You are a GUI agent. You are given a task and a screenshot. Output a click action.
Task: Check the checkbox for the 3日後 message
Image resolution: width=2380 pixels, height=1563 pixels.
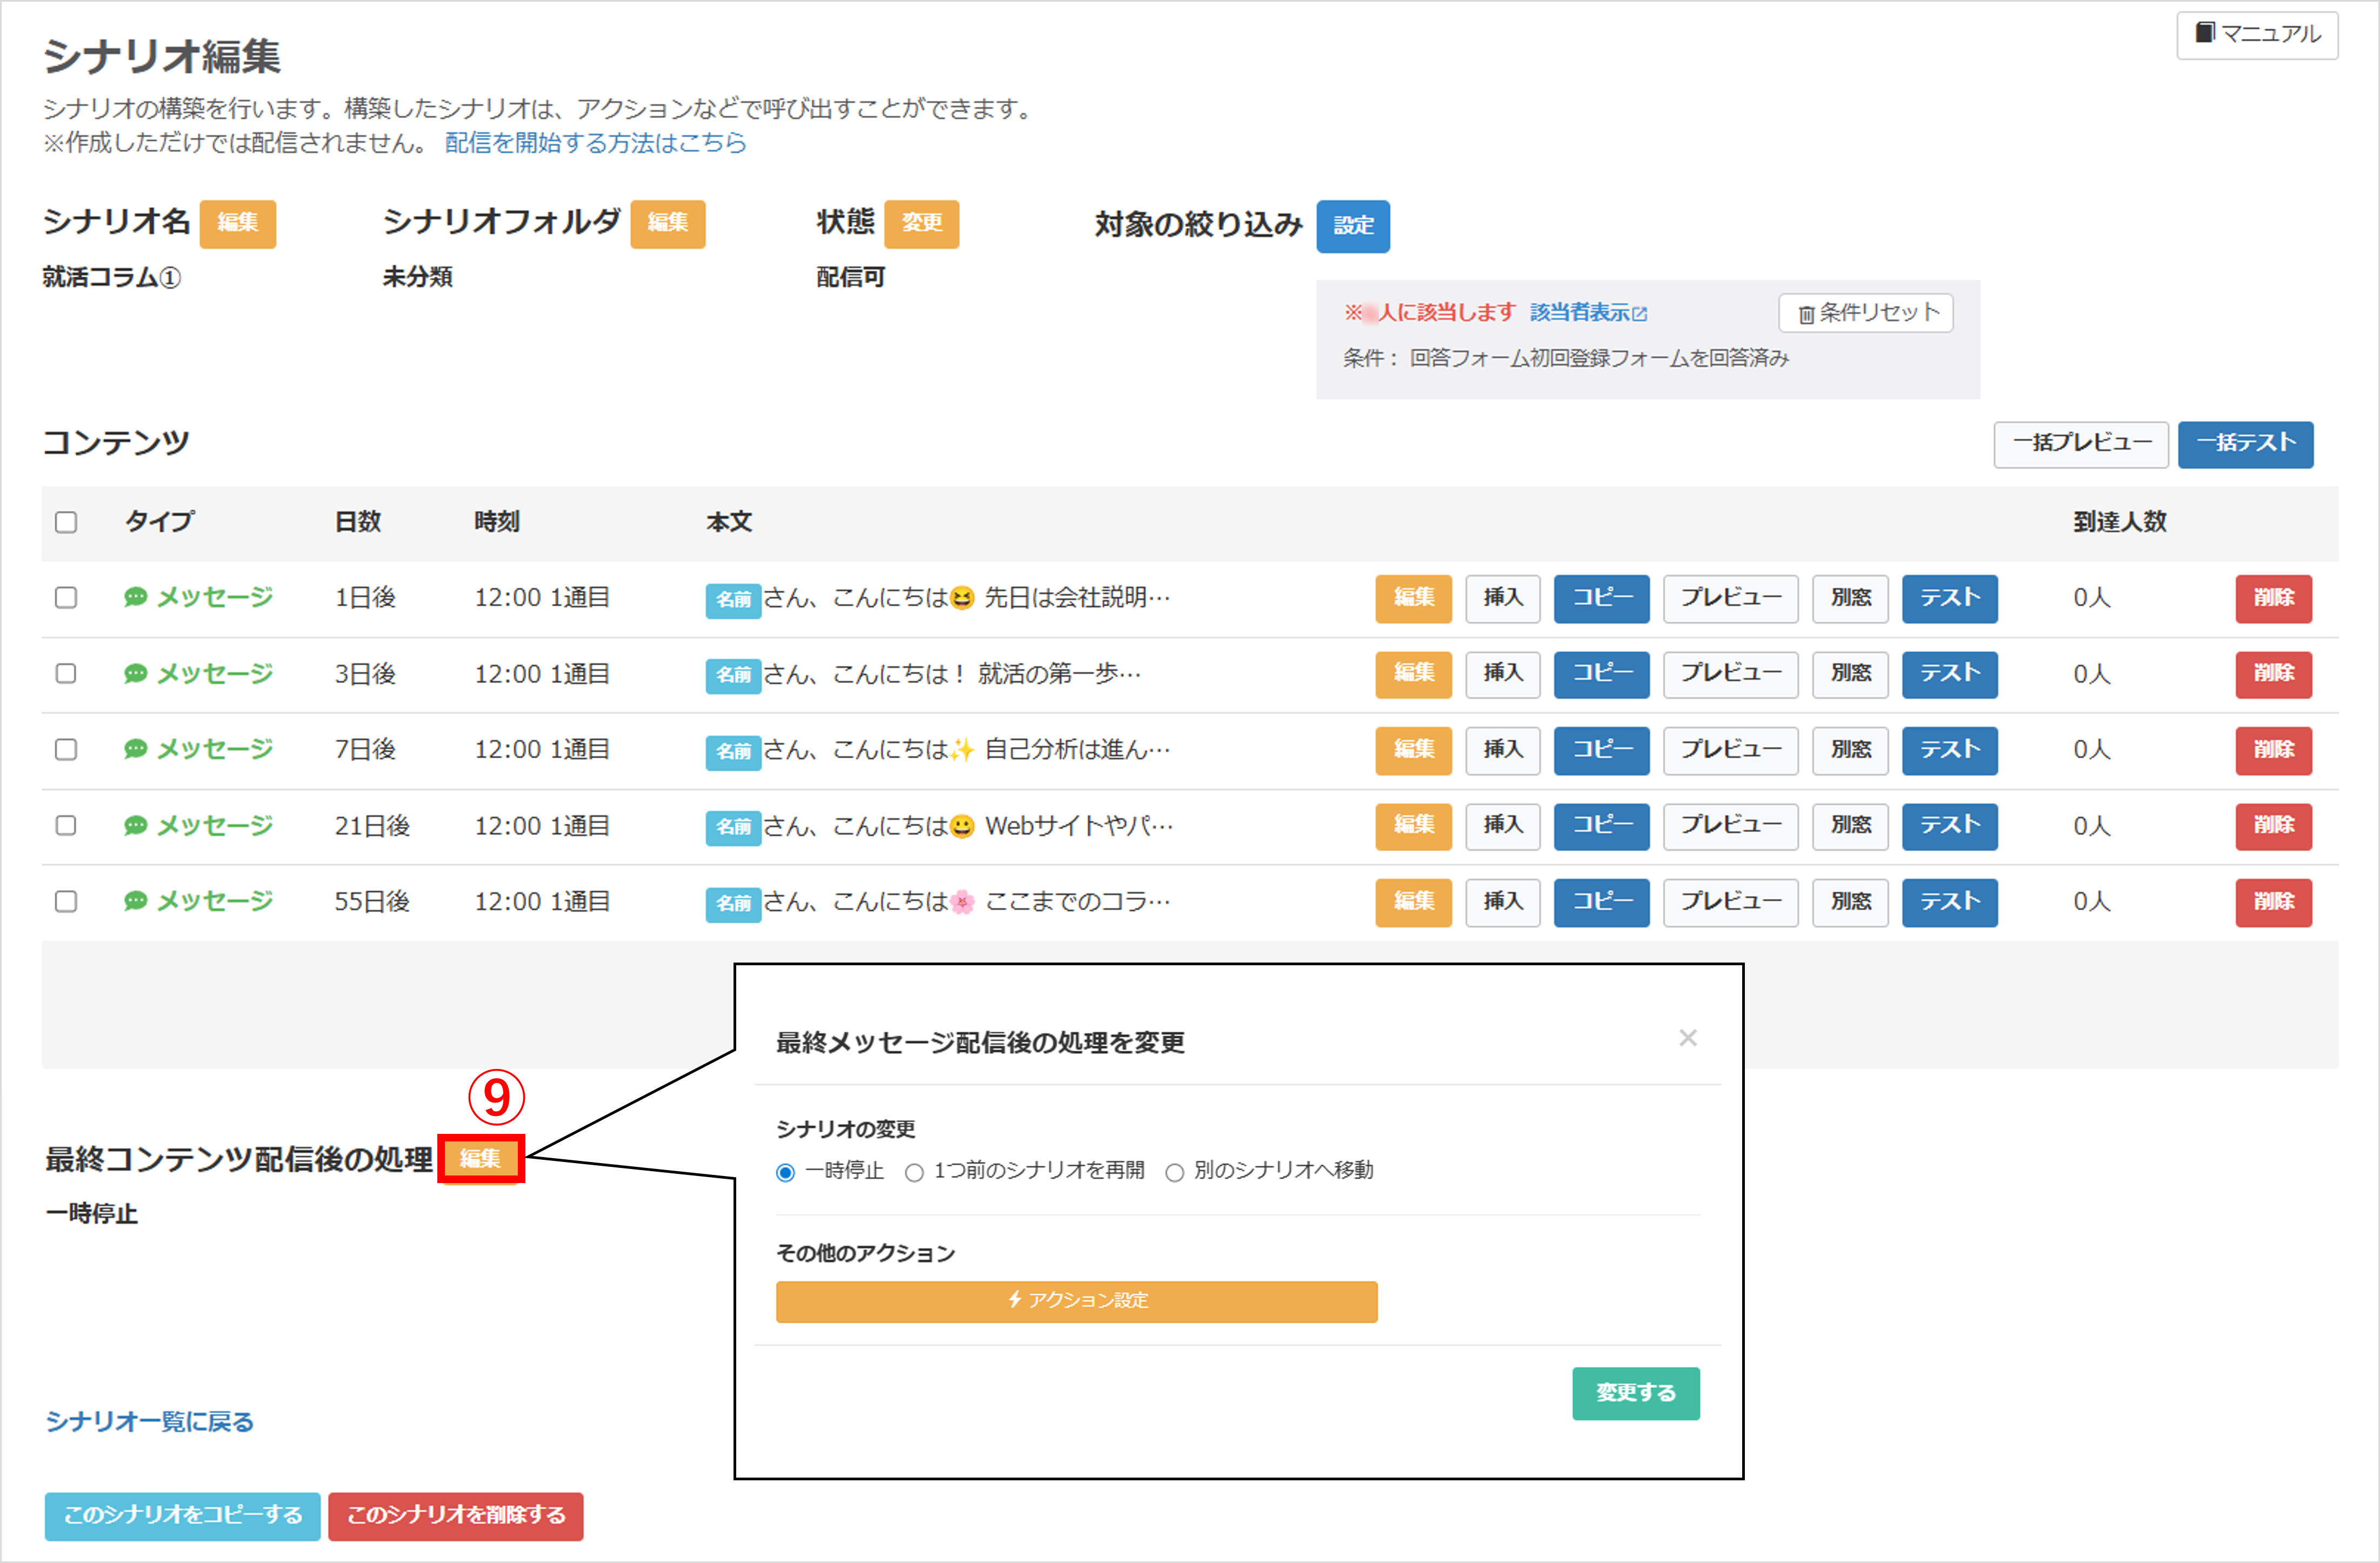66,673
